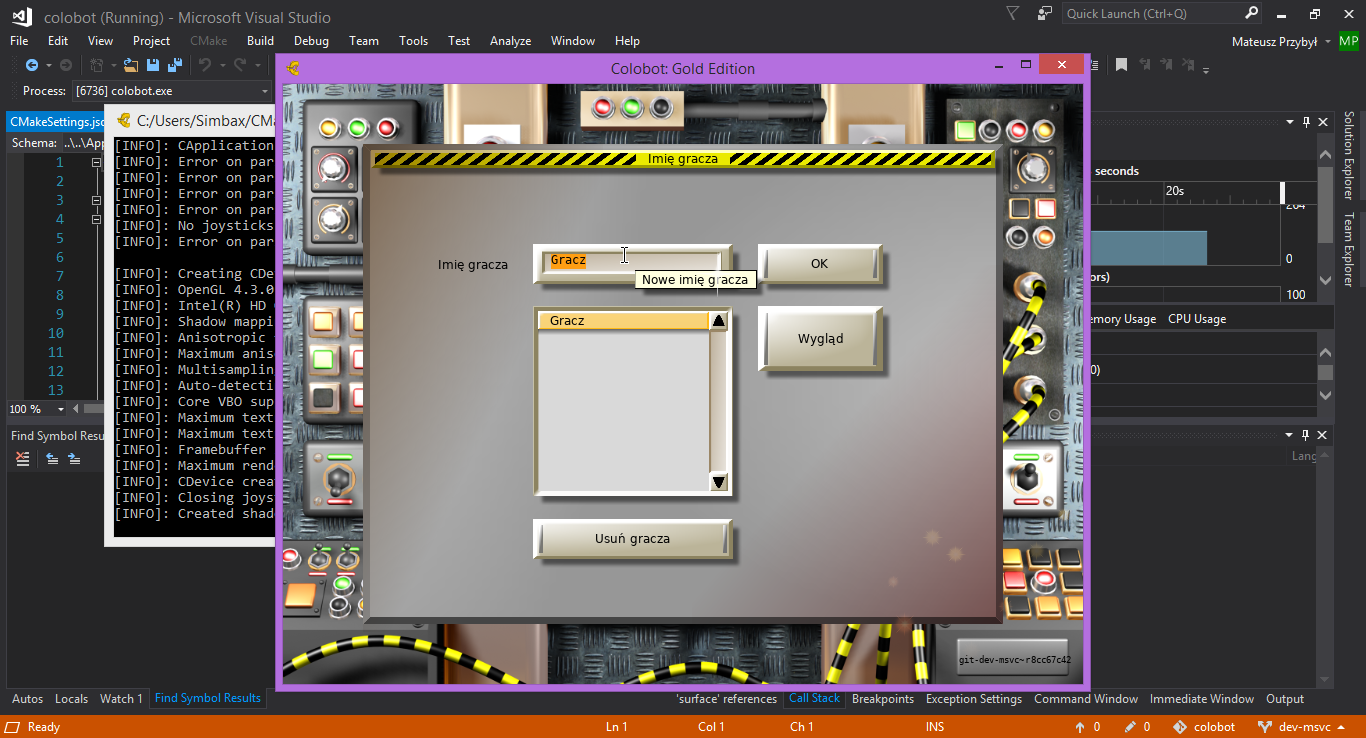Click the navigate backward arrow icon
This screenshot has width=1366, height=738.
point(31,65)
